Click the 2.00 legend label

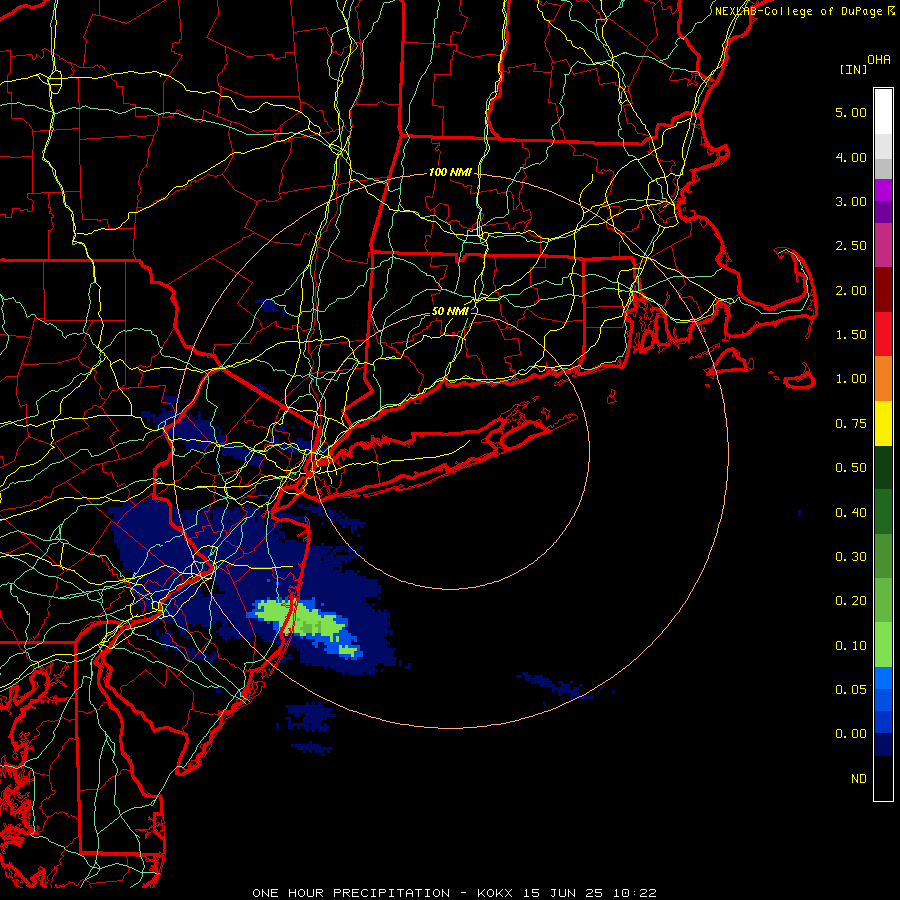tap(851, 290)
